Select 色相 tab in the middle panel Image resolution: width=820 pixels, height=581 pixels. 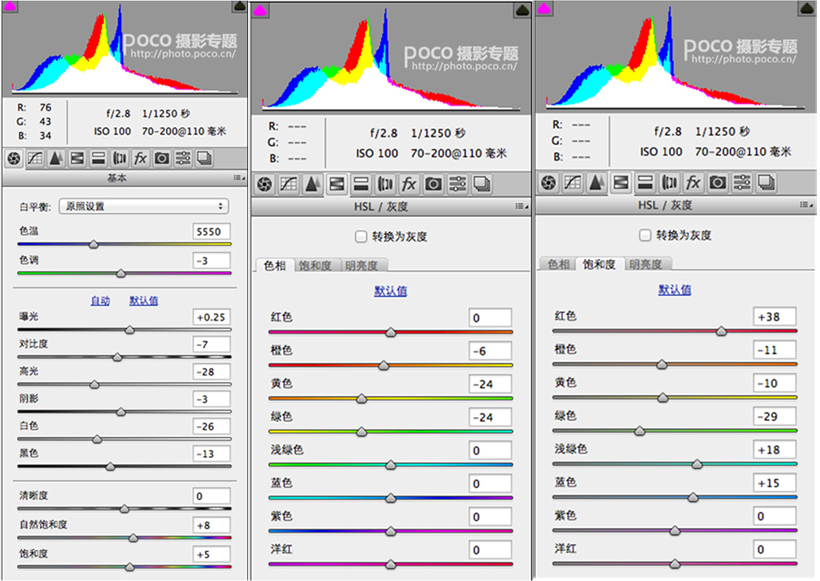275,266
